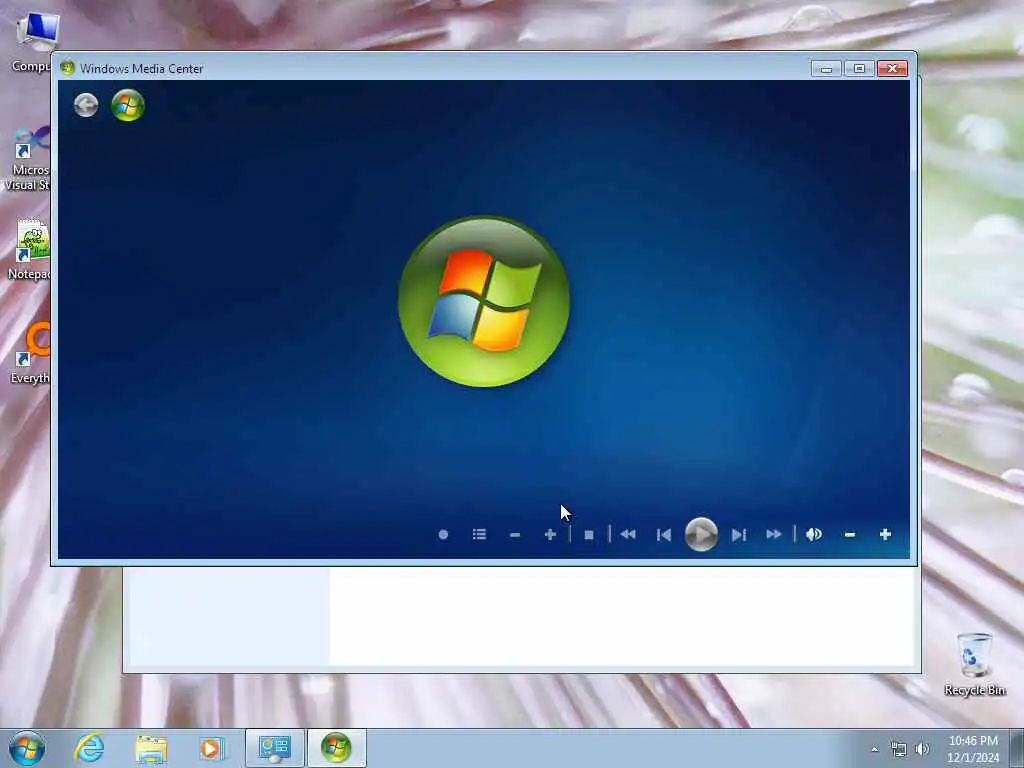This screenshot has height=768, width=1024.
Task: Go to previous channel with Channel minus
Action: 515,535
